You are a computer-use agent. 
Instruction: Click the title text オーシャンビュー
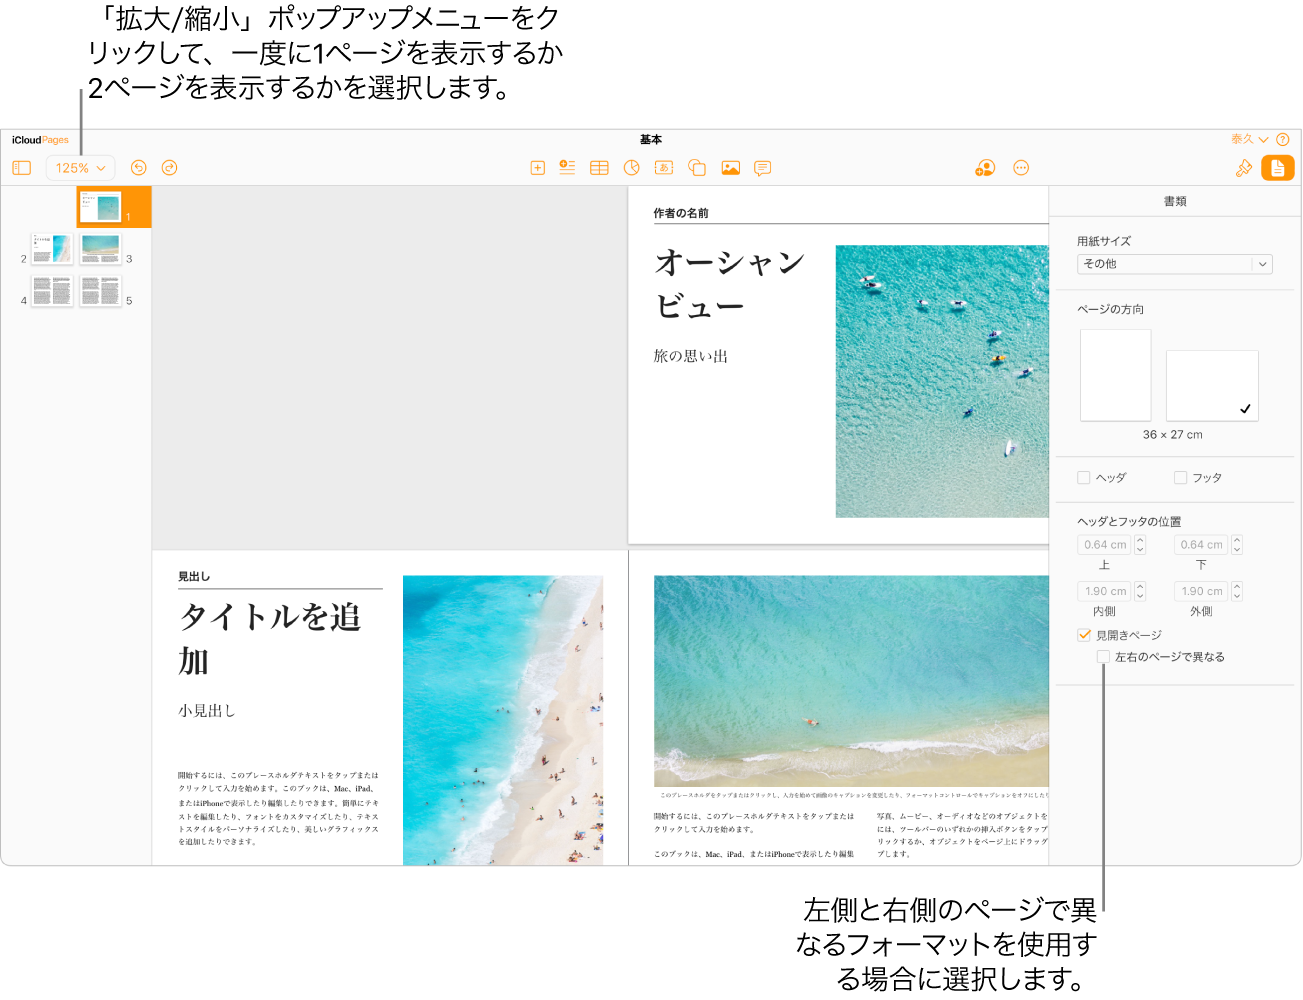730,284
